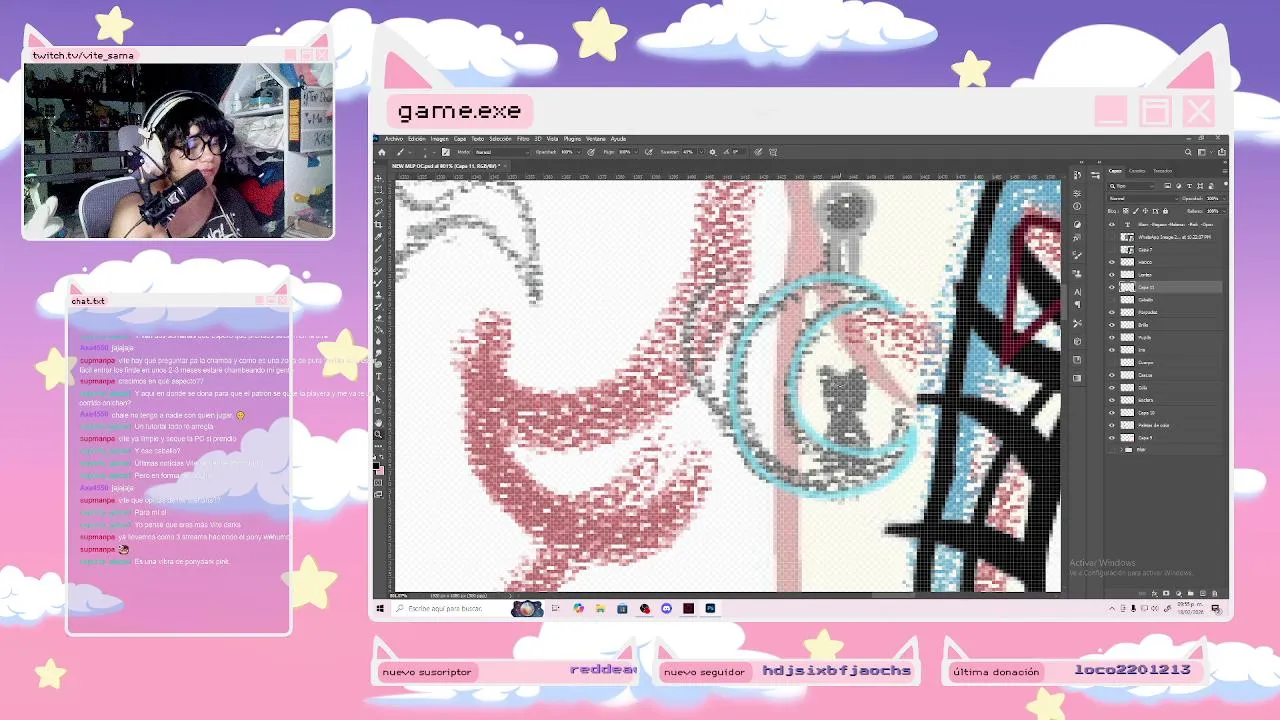1280x720 pixels.
Task: Select the Type tool
Action: [378, 376]
